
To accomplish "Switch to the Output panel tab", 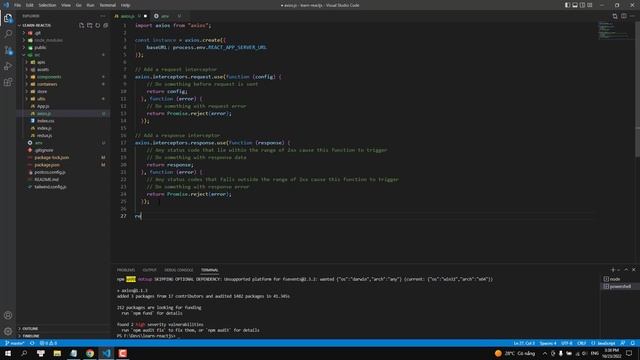I will [149, 270].
